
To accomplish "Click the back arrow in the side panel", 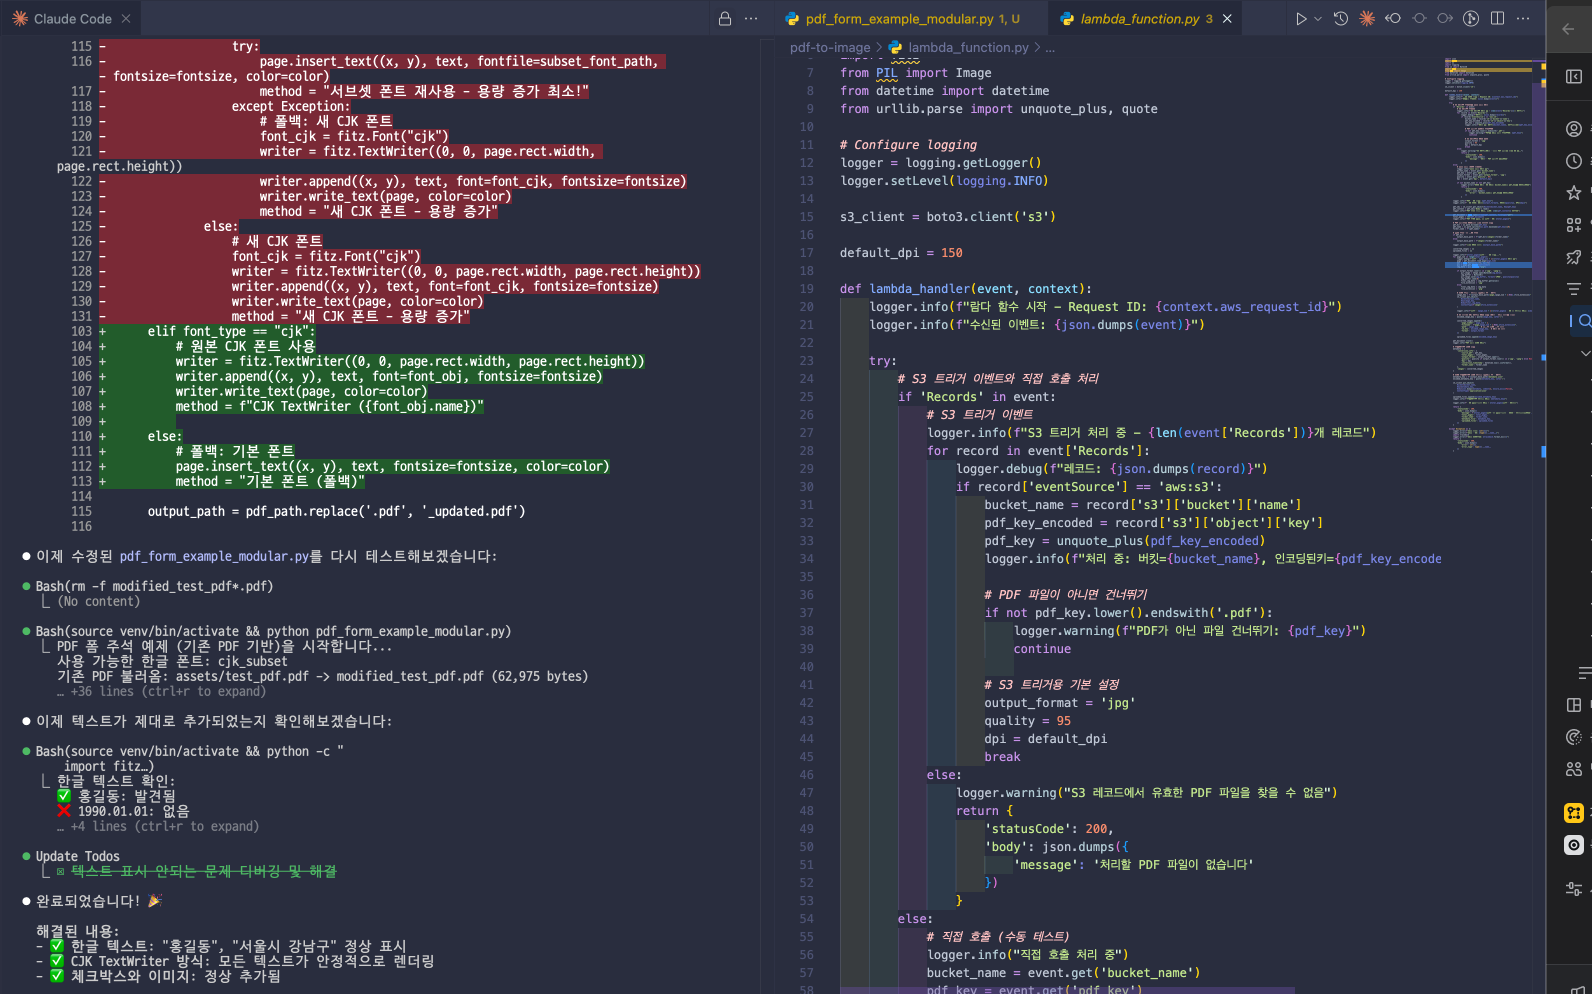I will 1569,29.
